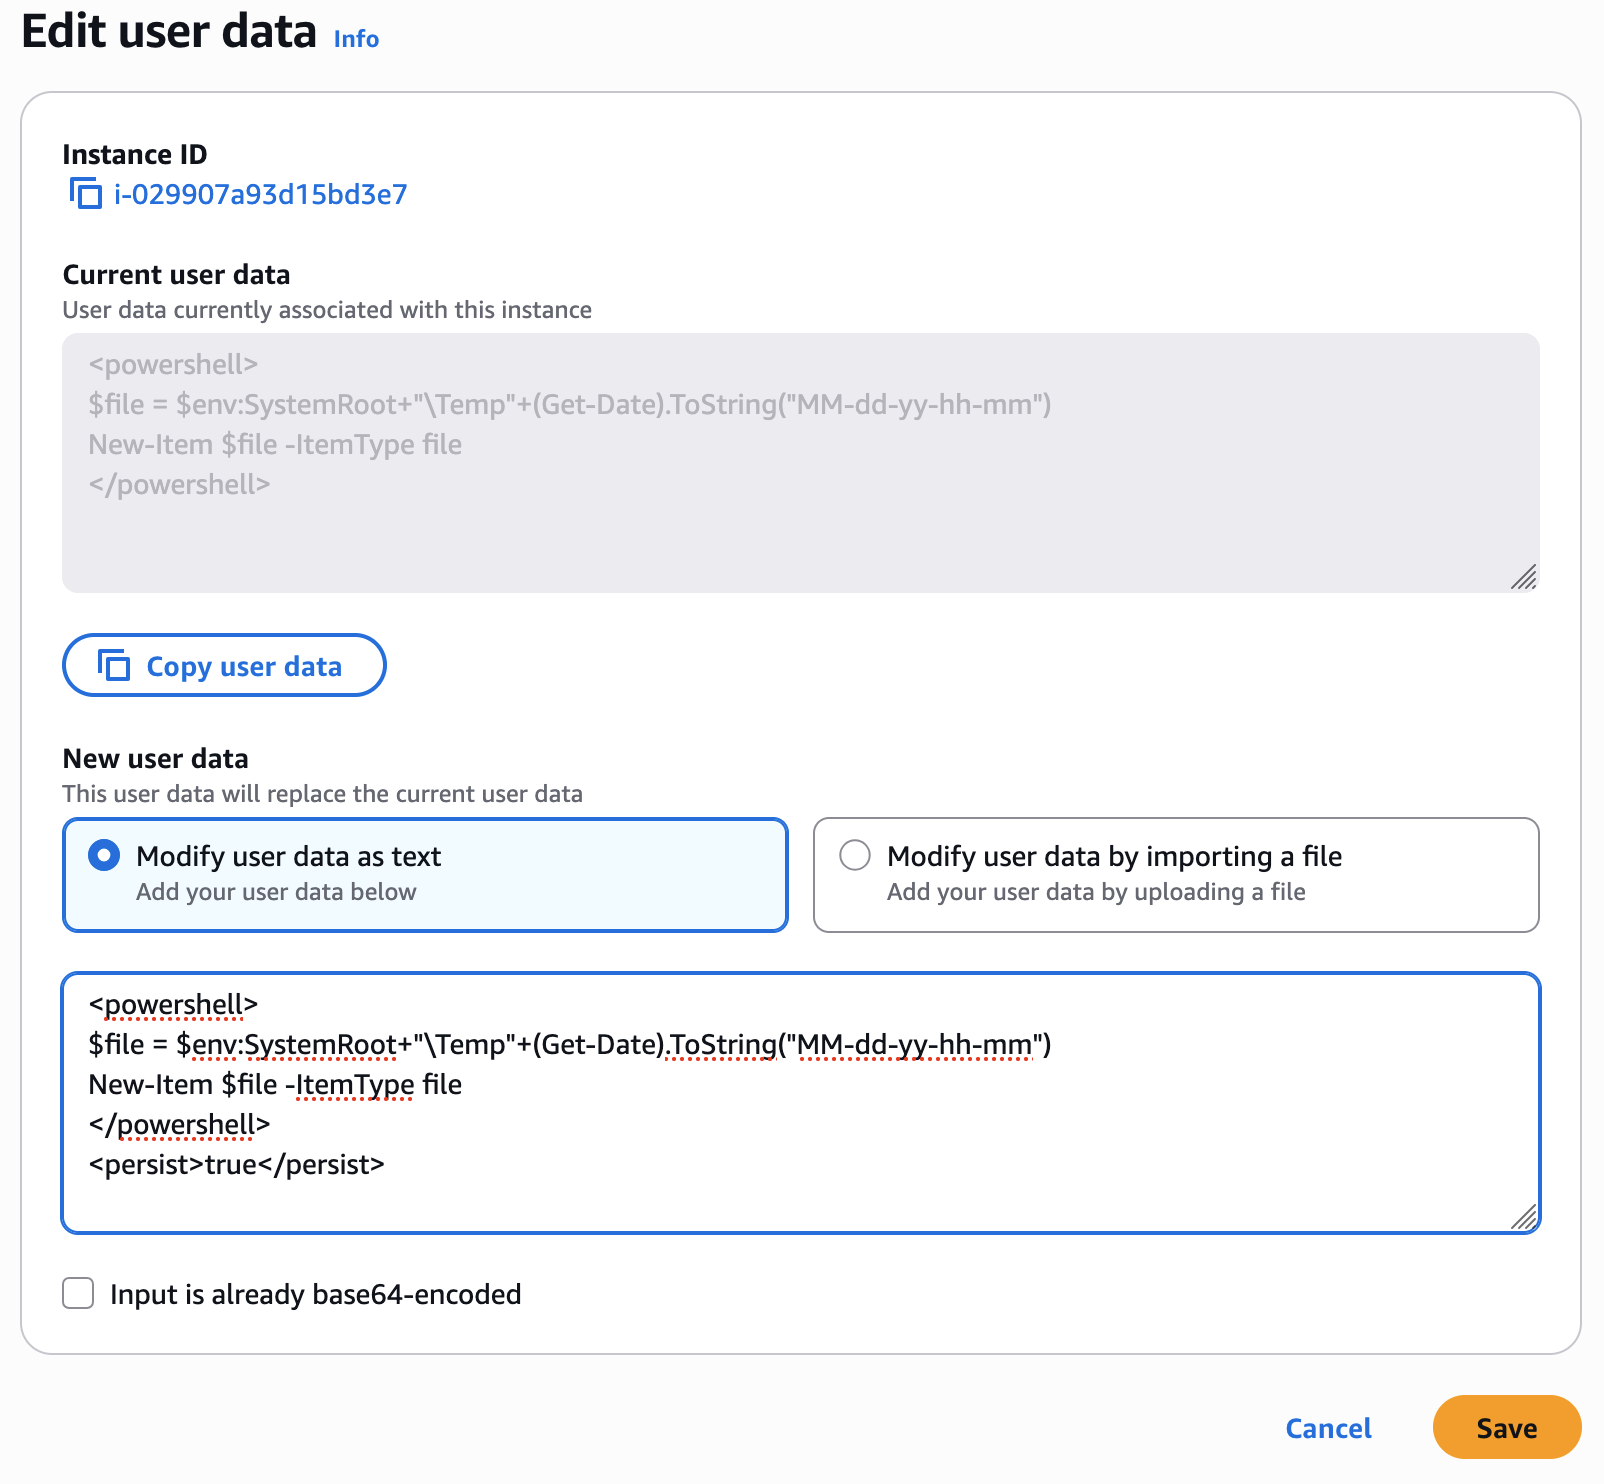Open the Info help link
1604x1484 pixels.
pyautogui.click(x=356, y=39)
